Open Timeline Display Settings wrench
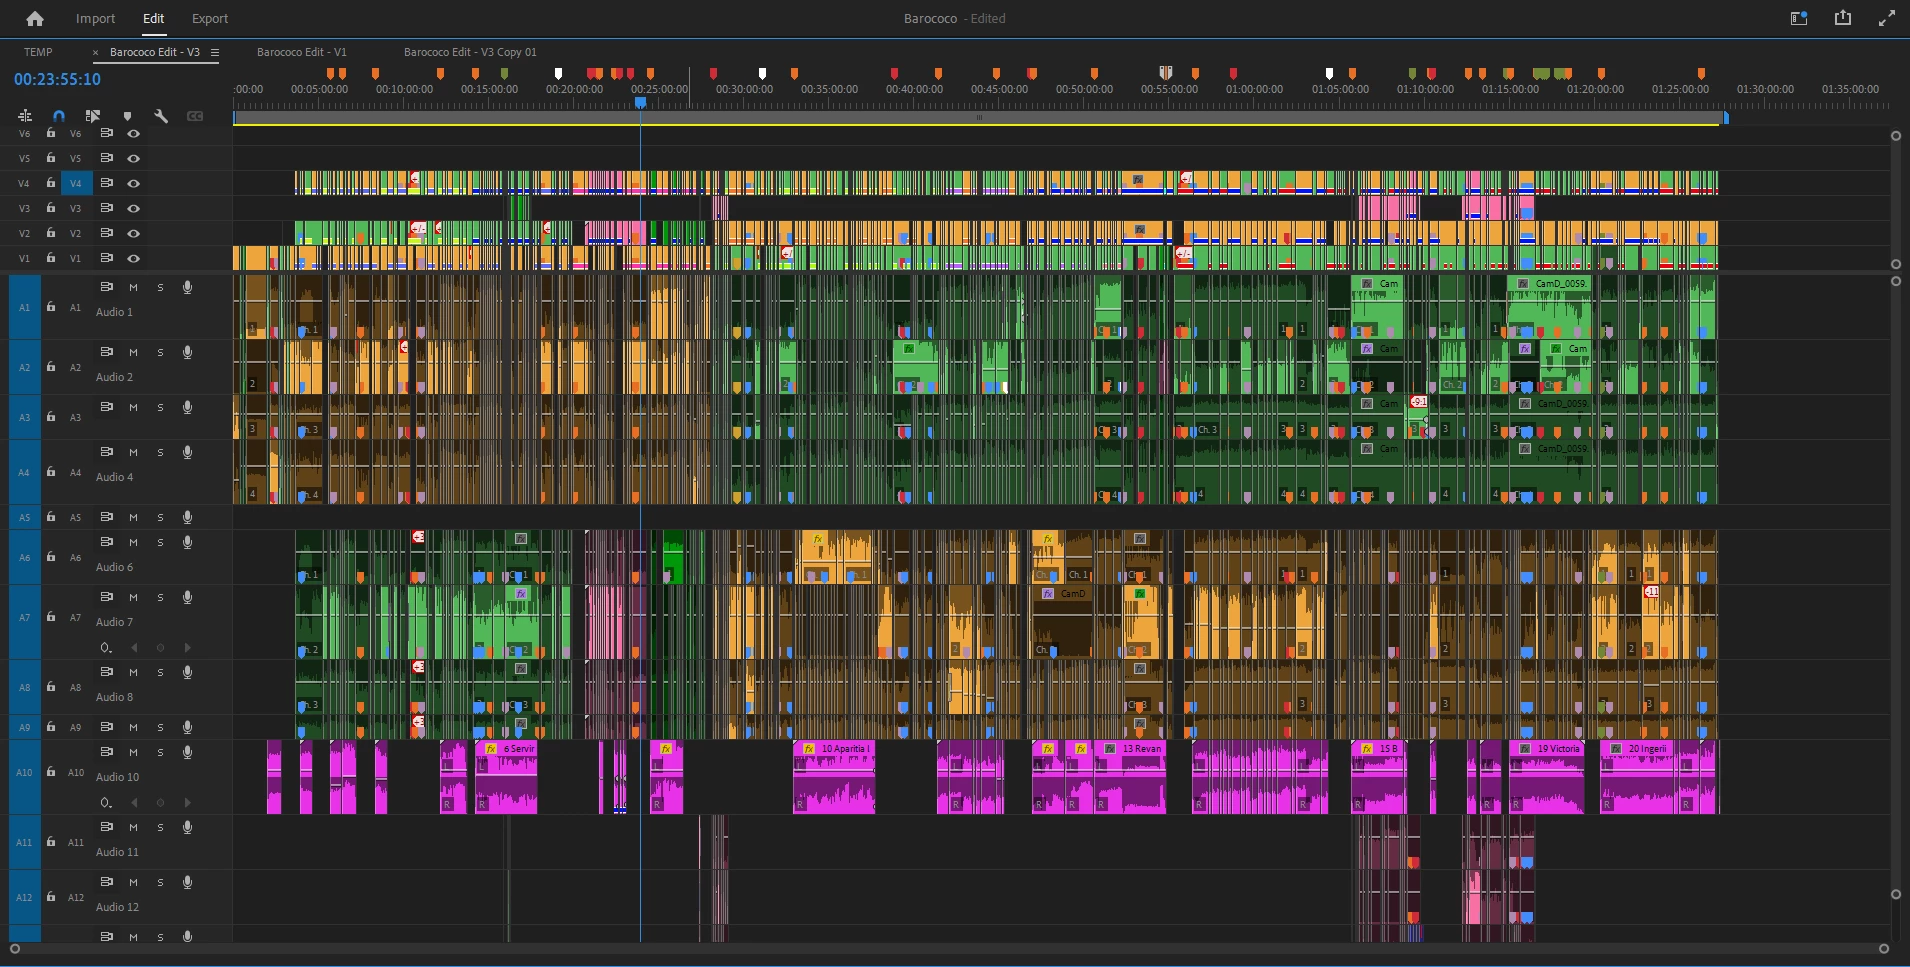1910x967 pixels. tap(161, 116)
